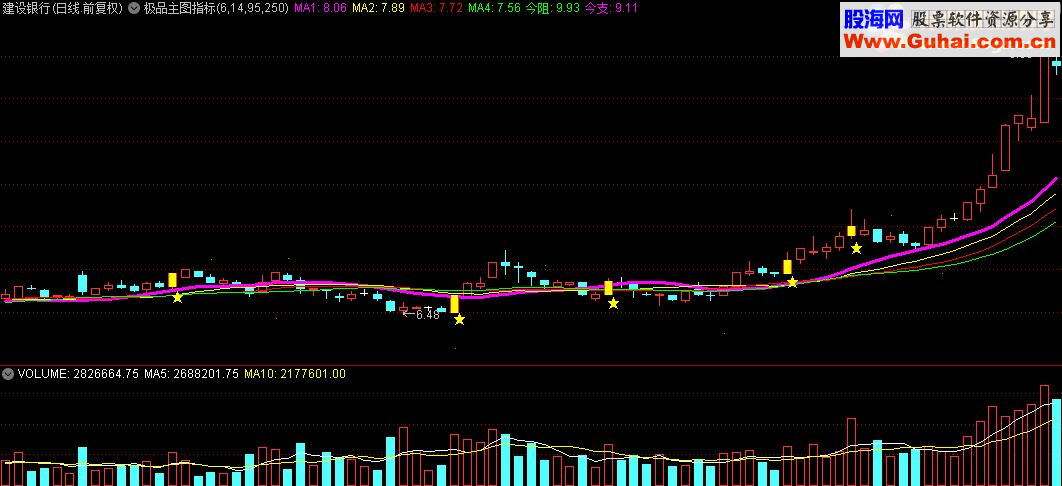1062x486 pixels.
Task: Click the yellow star beside the 6.48 label
Action: pos(459,319)
